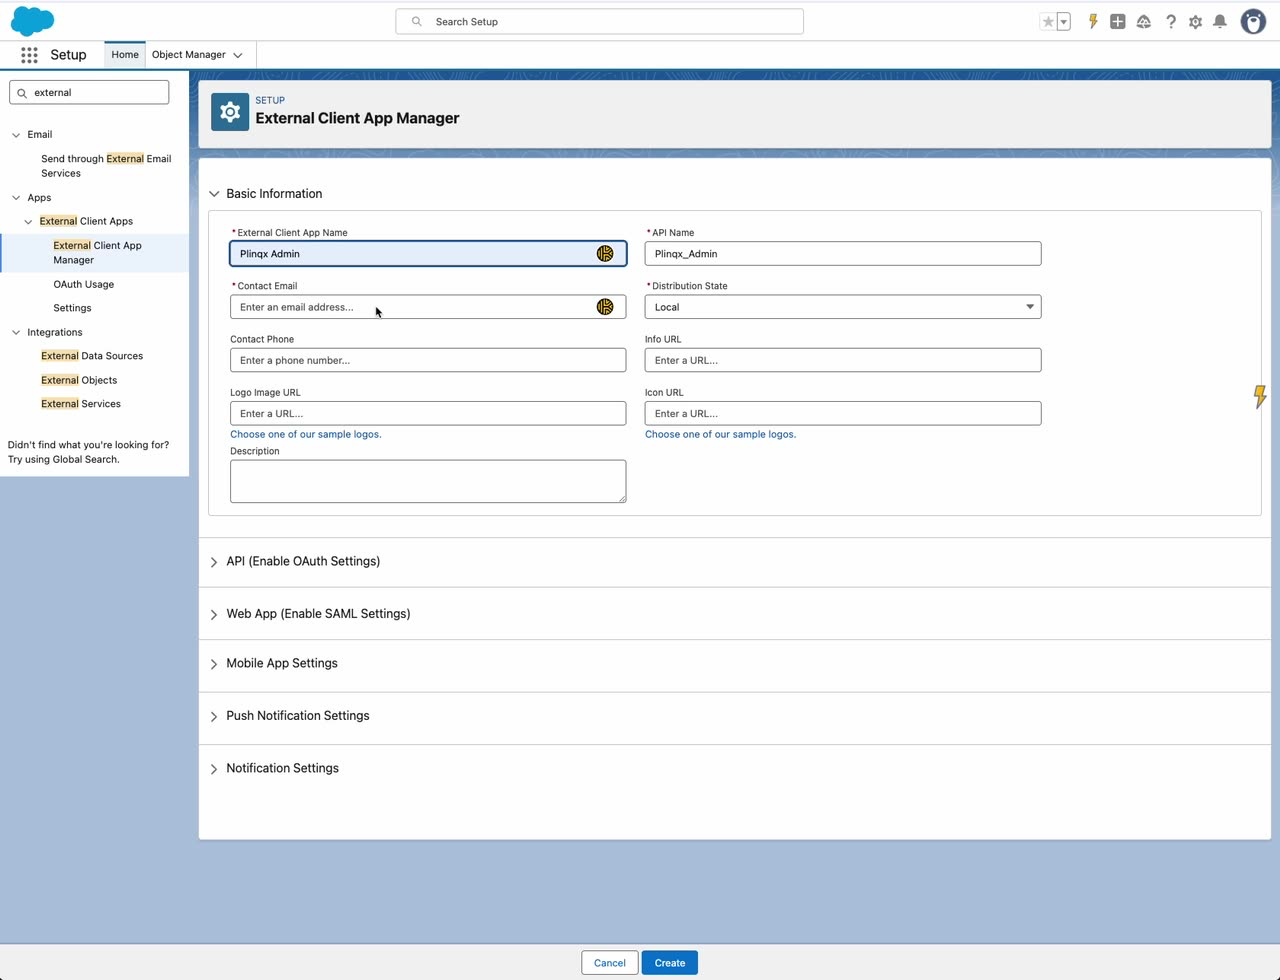Screen dimensions: 1280x980
Task: Open the Global Actions plus icon
Action: click(1118, 21)
